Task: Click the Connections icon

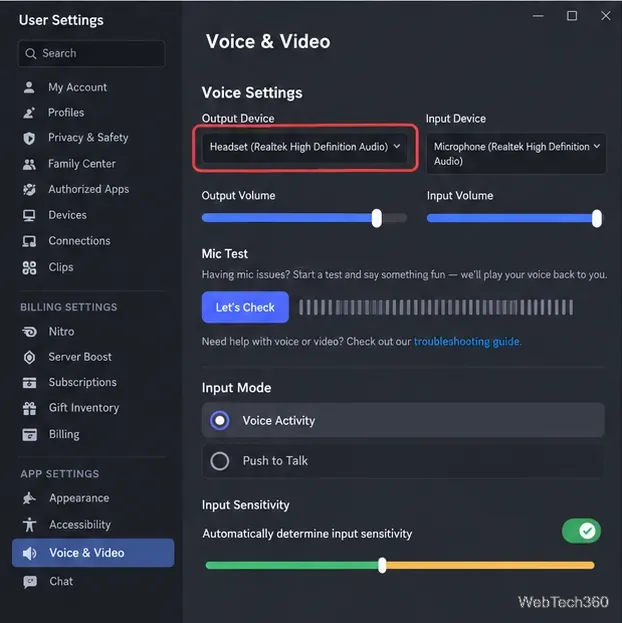Action: pyautogui.click(x=29, y=241)
